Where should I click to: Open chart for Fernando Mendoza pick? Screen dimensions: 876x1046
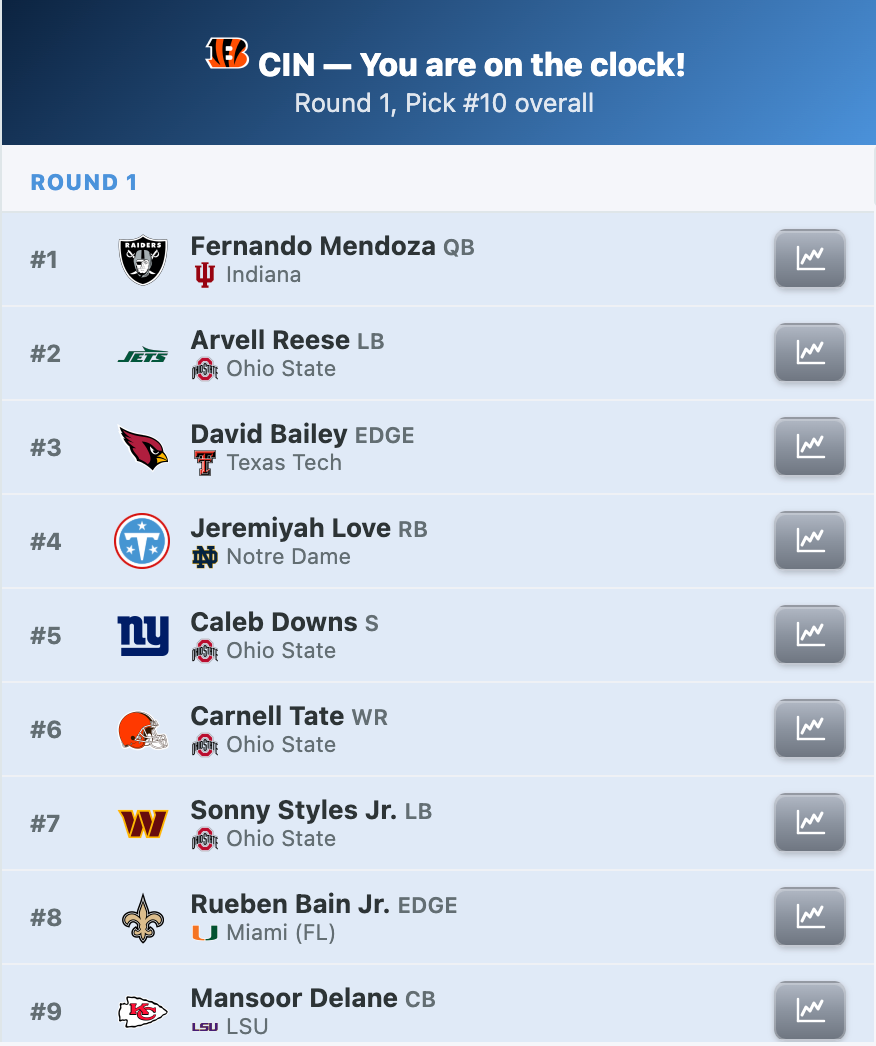[x=810, y=258]
